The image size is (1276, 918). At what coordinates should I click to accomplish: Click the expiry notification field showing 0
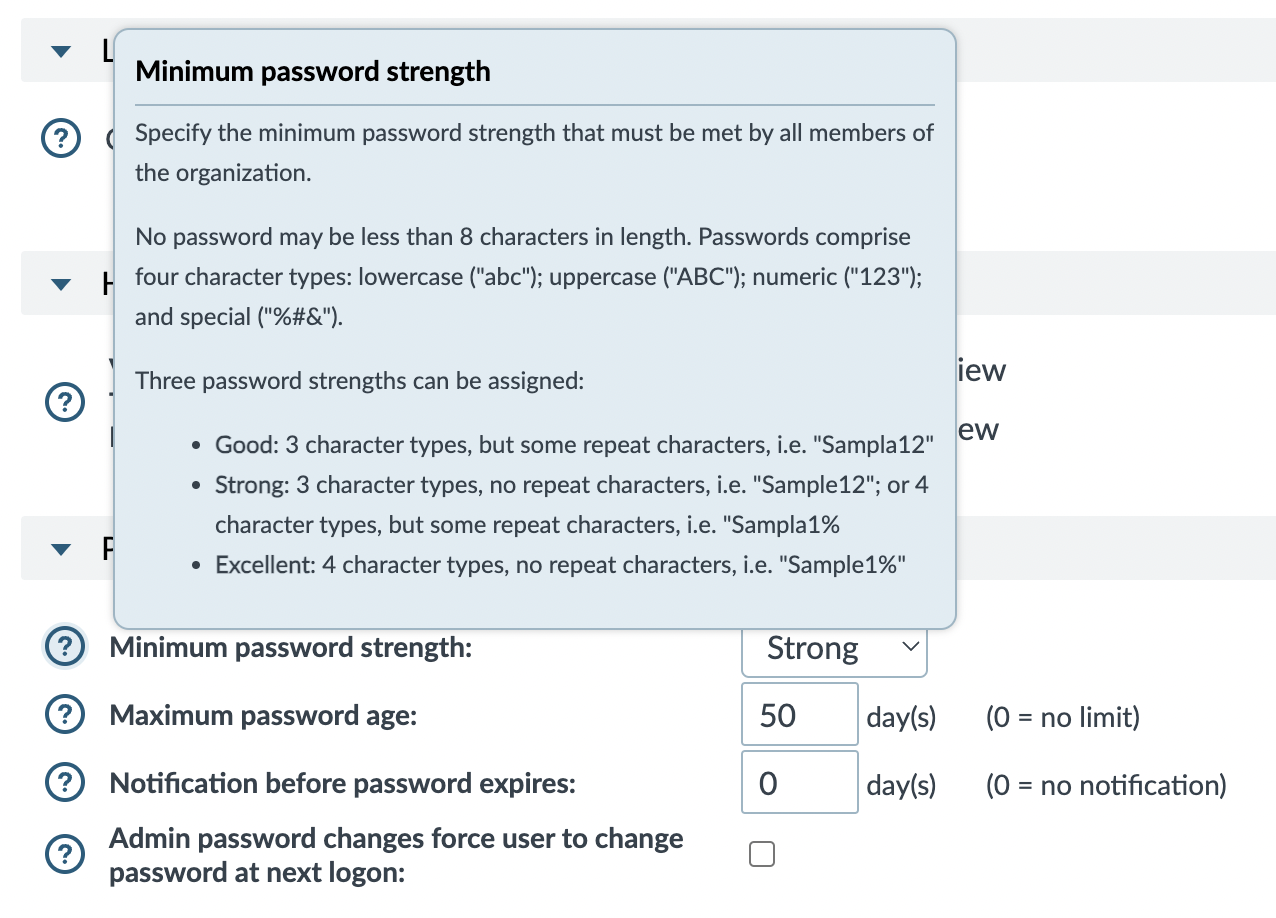799,782
